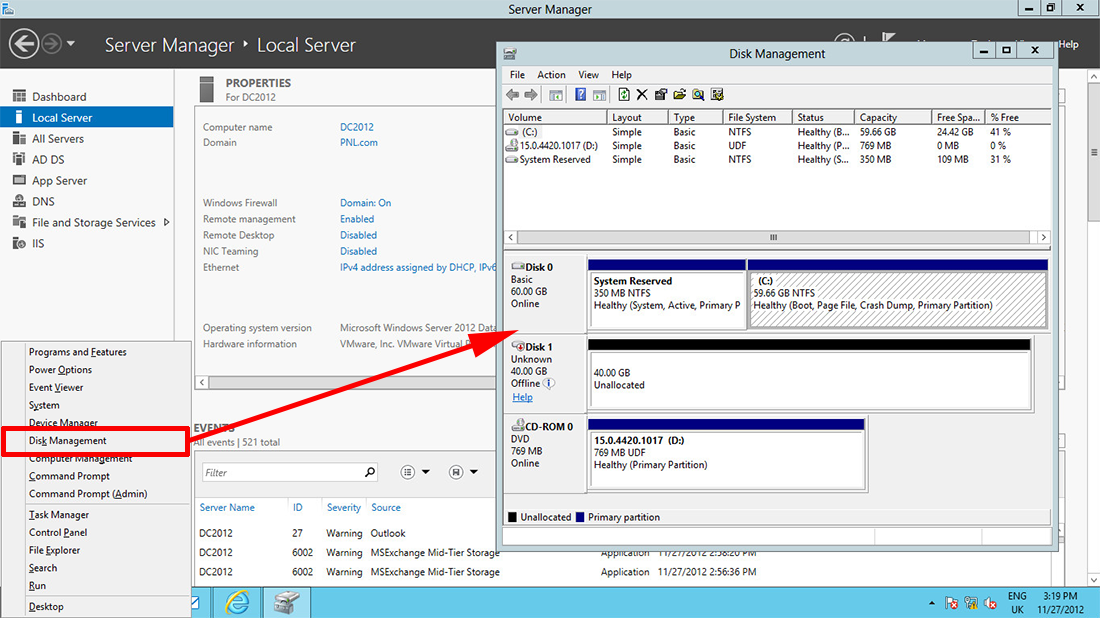Click the settings checklist toolbar icon
Screen dimensions: 1100x618
717,95
